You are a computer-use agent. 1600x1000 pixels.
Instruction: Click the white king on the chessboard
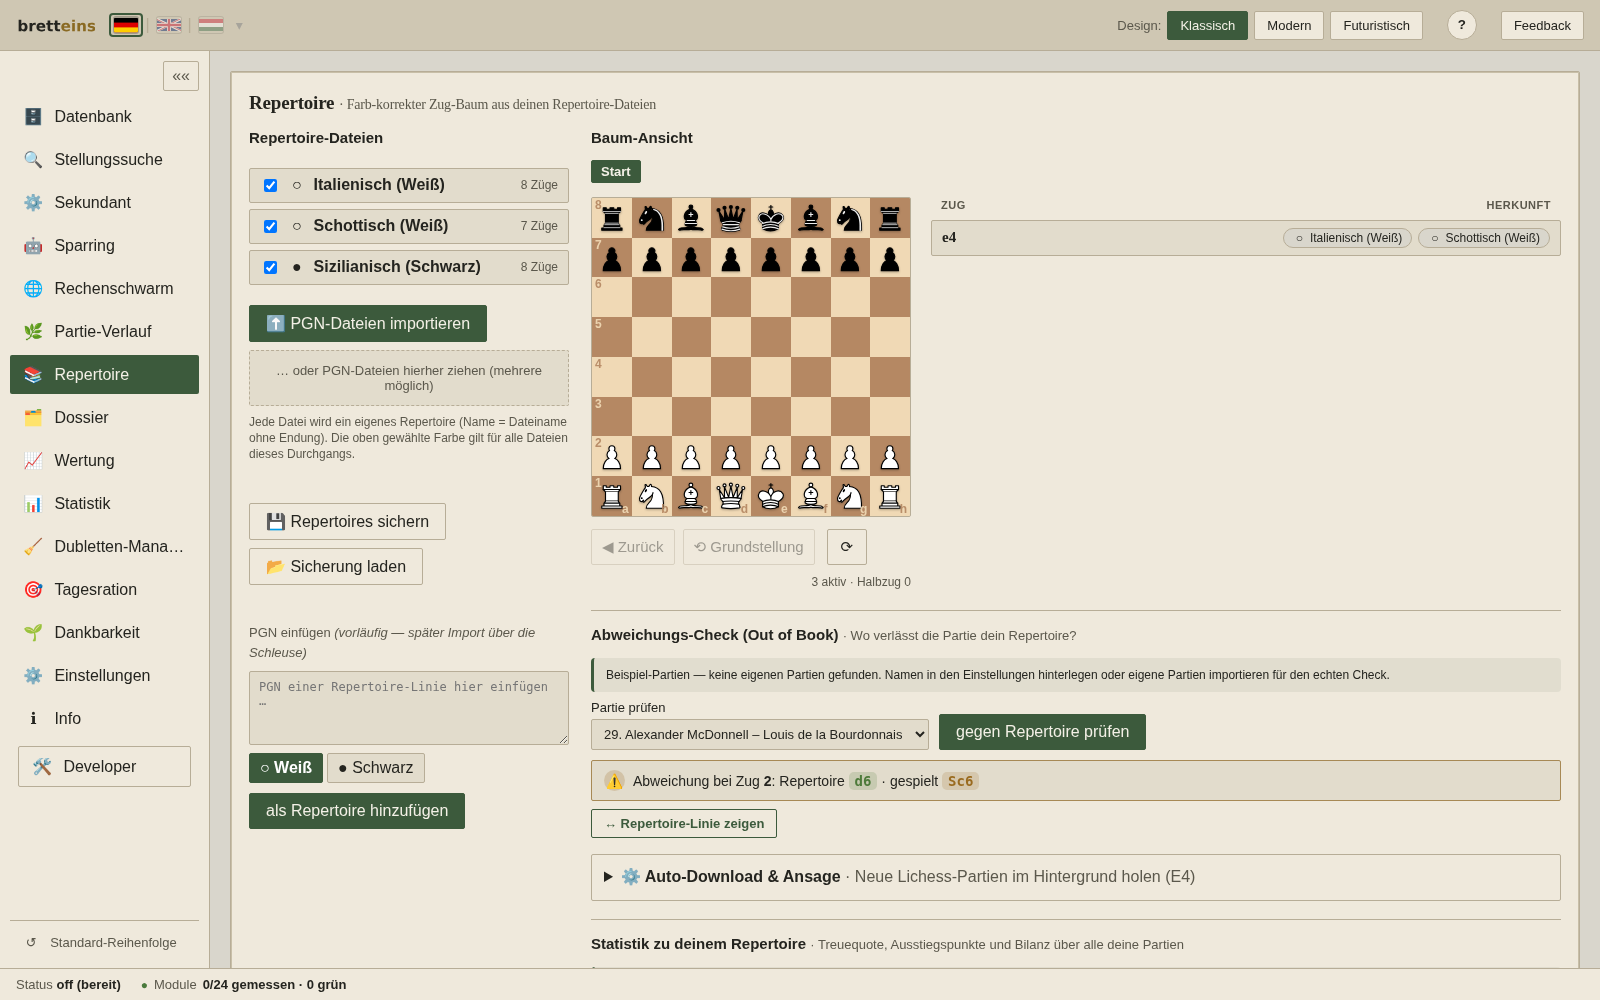[771, 496]
